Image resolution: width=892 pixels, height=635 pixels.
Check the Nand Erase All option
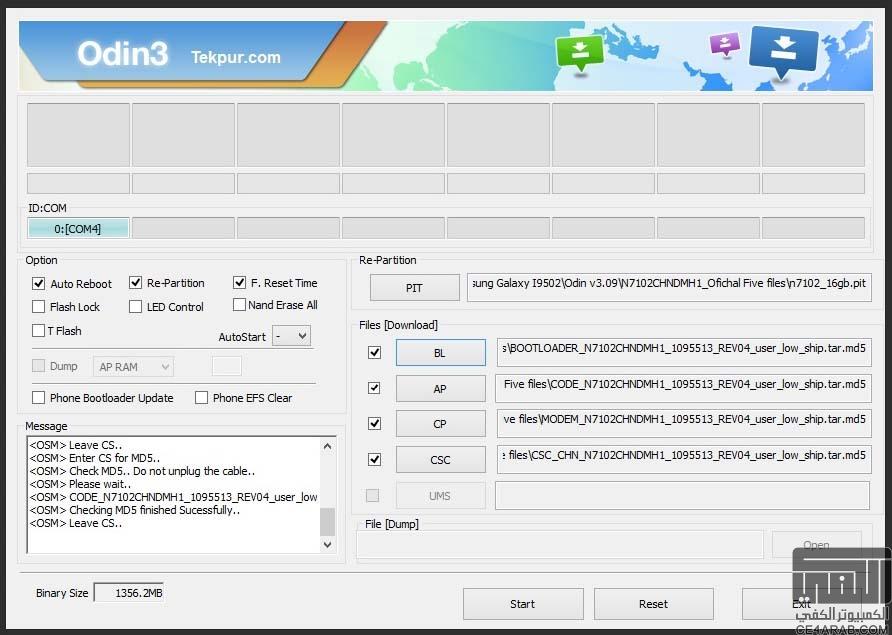pos(239,305)
